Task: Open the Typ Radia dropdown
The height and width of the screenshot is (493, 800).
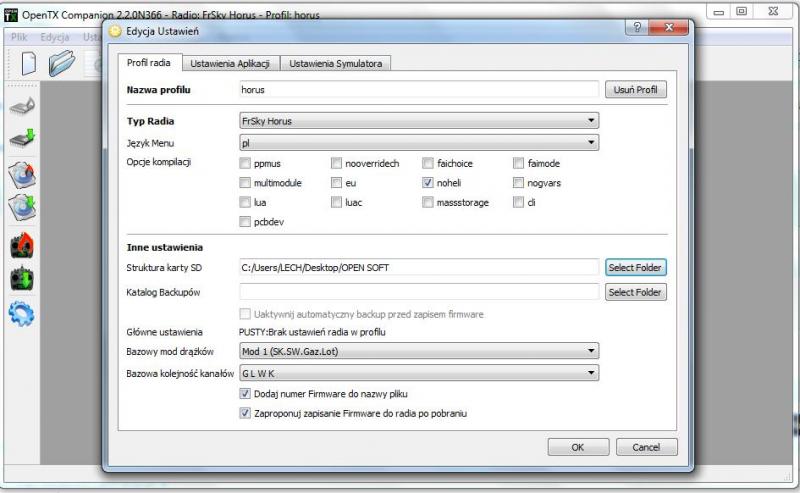Action: pyautogui.click(x=418, y=121)
